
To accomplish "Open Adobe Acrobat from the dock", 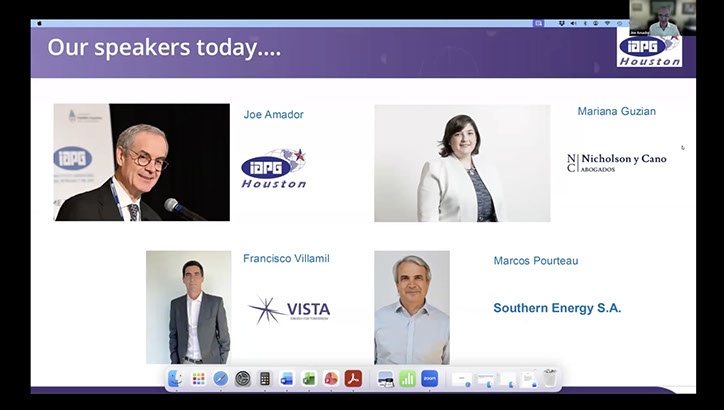I will 353,379.
